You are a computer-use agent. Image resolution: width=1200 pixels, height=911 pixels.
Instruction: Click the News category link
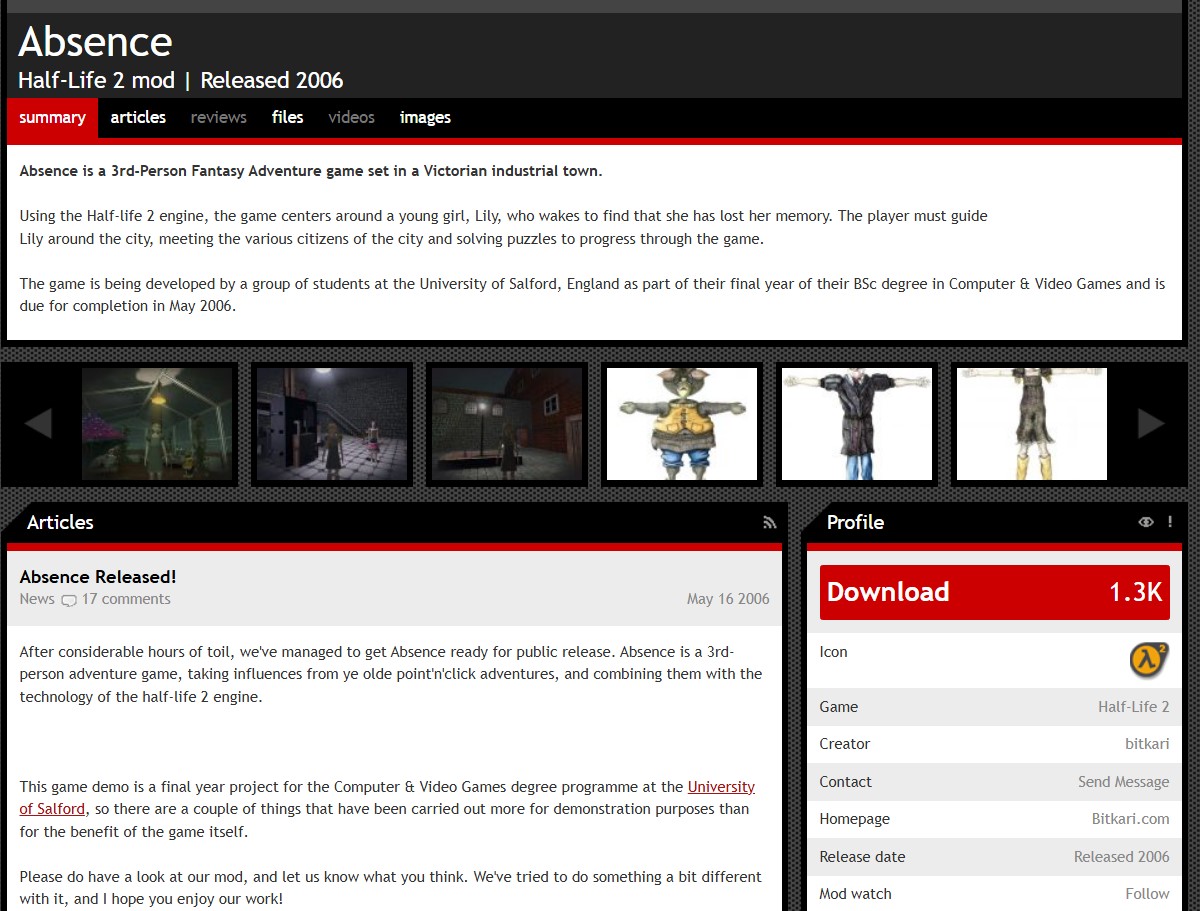pos(37,599)
